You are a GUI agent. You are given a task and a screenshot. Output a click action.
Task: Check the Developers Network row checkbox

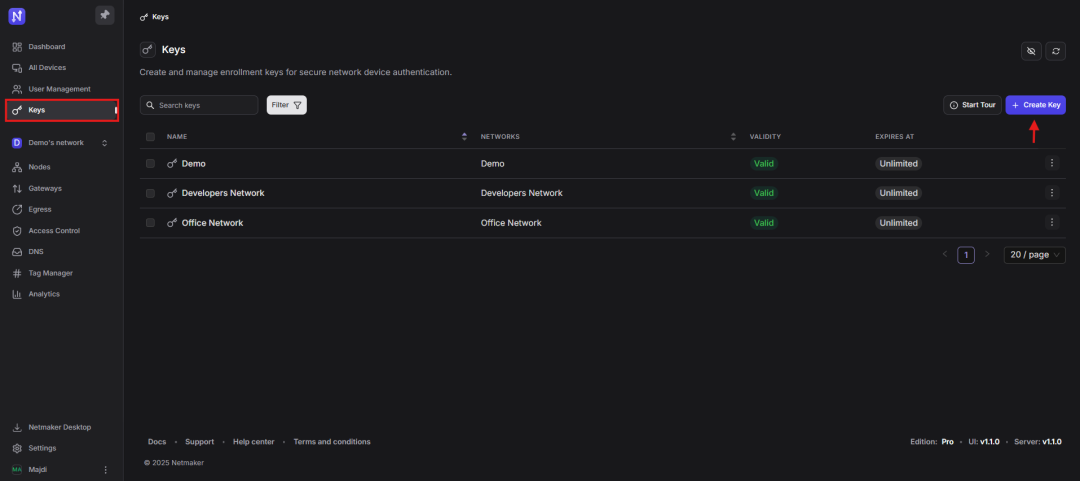click(150, 194)
